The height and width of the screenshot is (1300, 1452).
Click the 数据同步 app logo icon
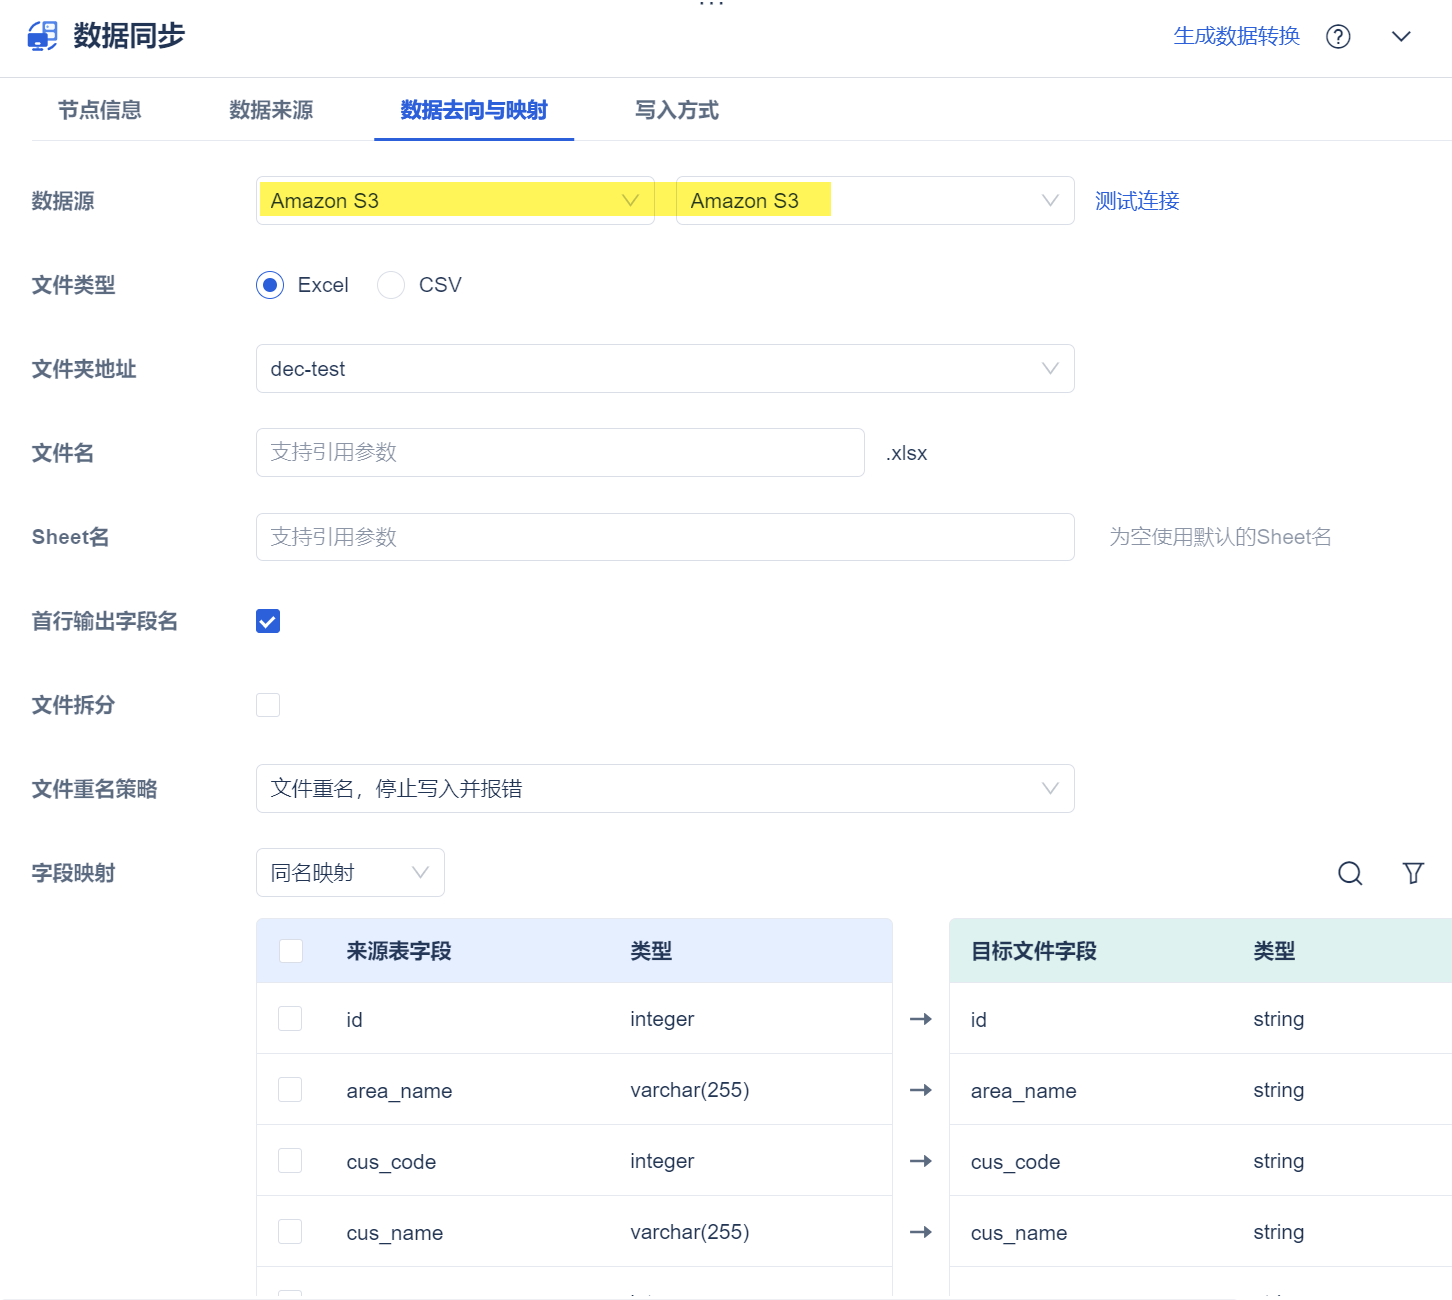tap(42, 36)
